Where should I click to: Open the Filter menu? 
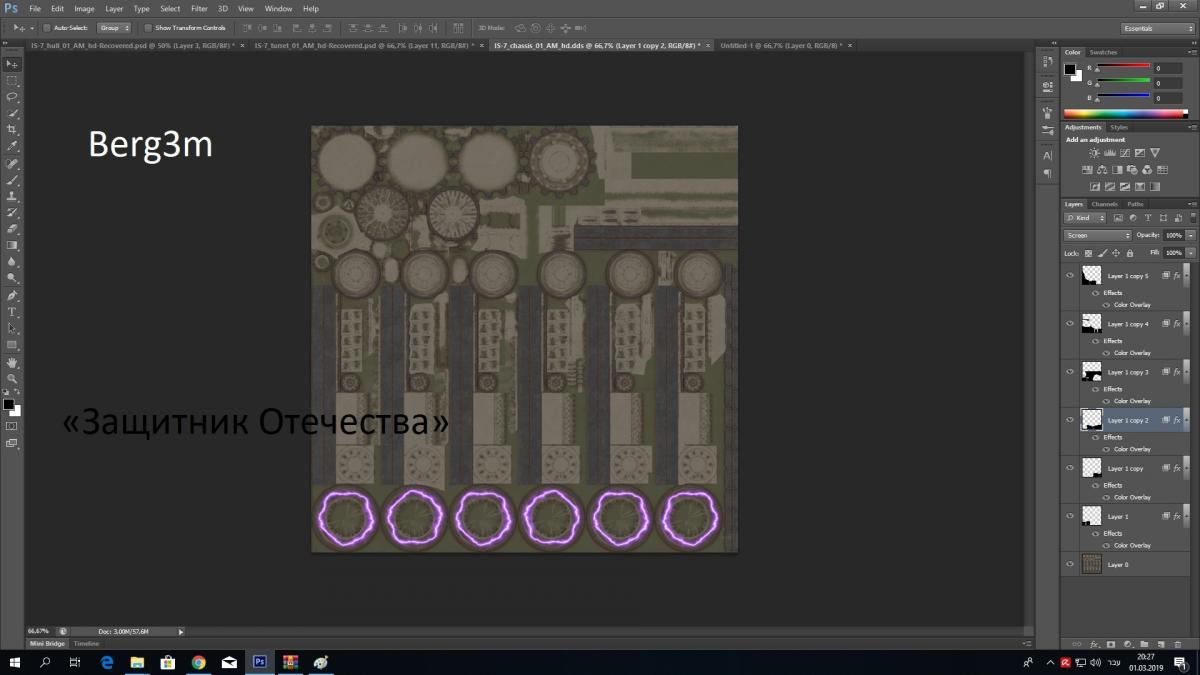pos(199,8)
